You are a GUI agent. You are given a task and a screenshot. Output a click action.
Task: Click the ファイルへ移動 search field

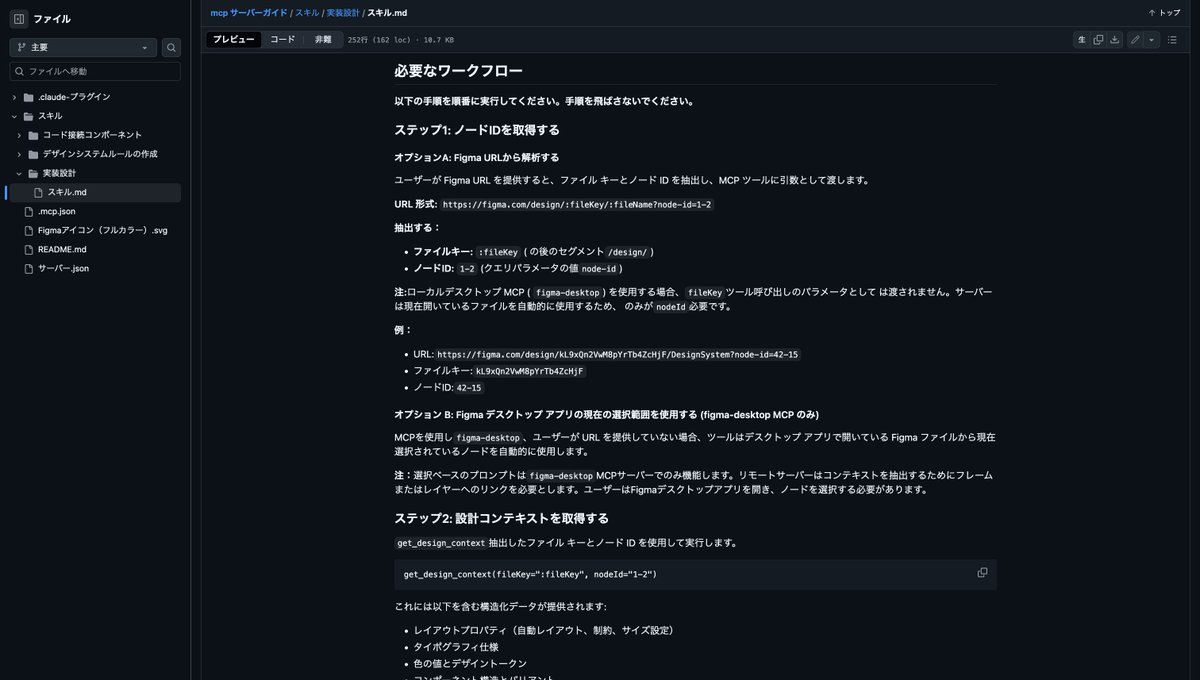point(95,70)
